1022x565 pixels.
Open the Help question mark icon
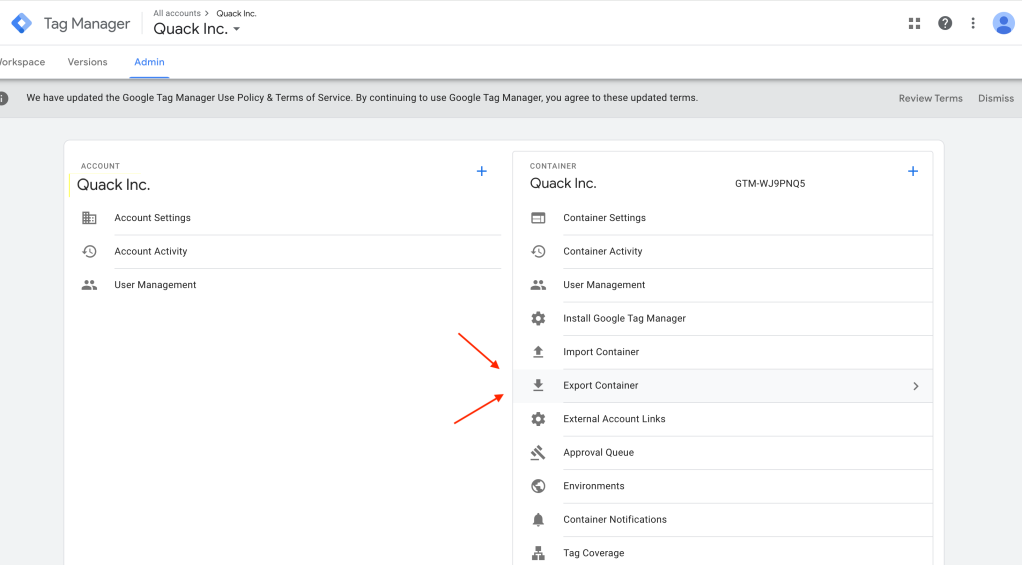pyautogui.click(x=945, y=23)
